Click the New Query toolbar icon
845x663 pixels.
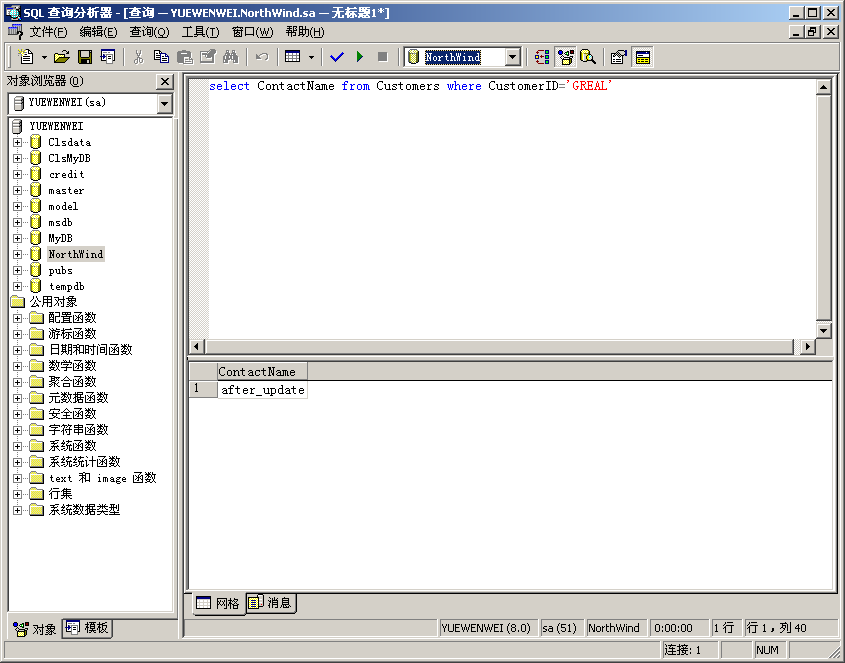click(x=26, y=57)
